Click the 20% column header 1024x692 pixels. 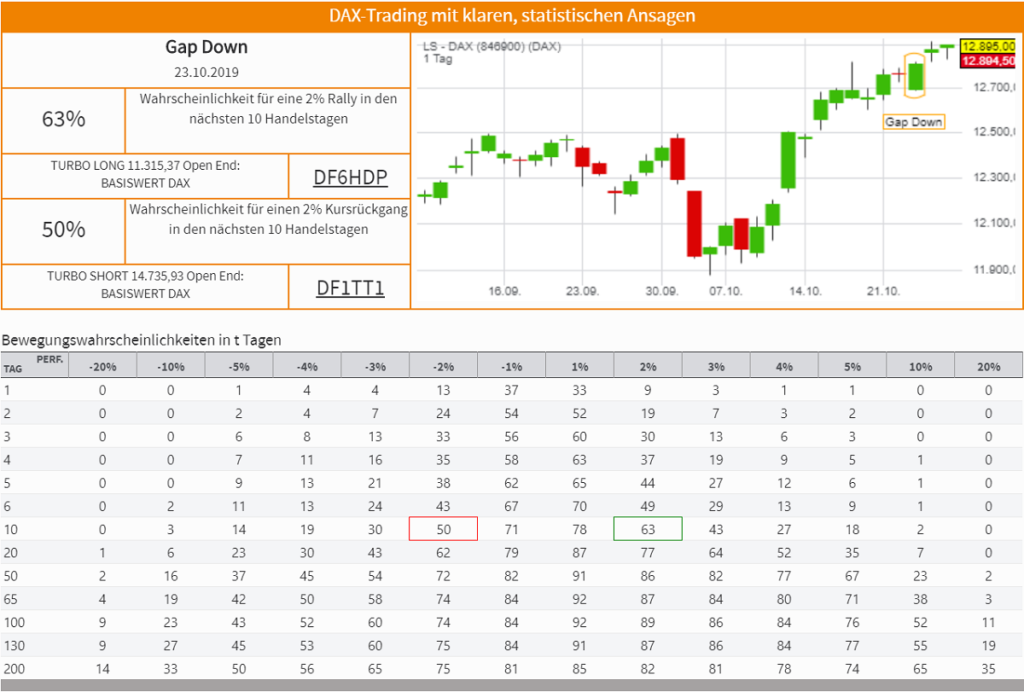pos(988,367)
